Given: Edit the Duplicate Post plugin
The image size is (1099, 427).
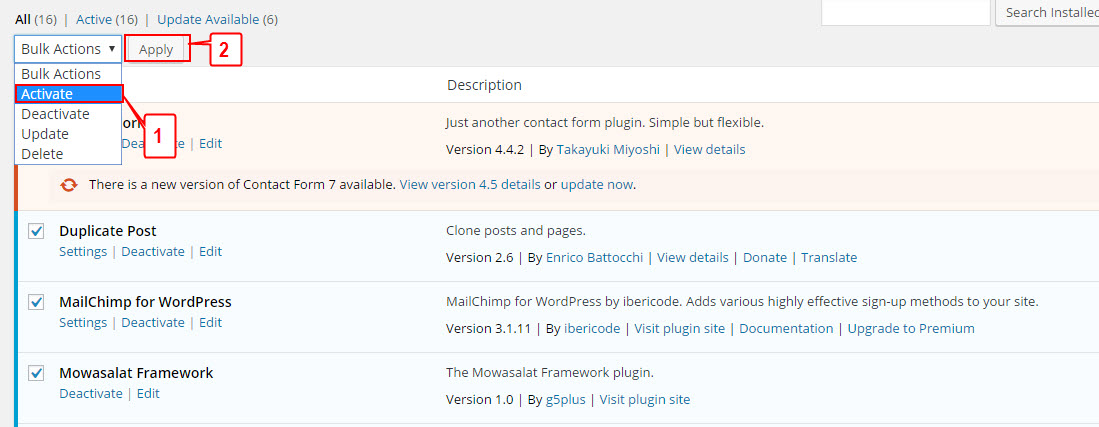Looking at the screenshot, I should [x=210, y=251].
